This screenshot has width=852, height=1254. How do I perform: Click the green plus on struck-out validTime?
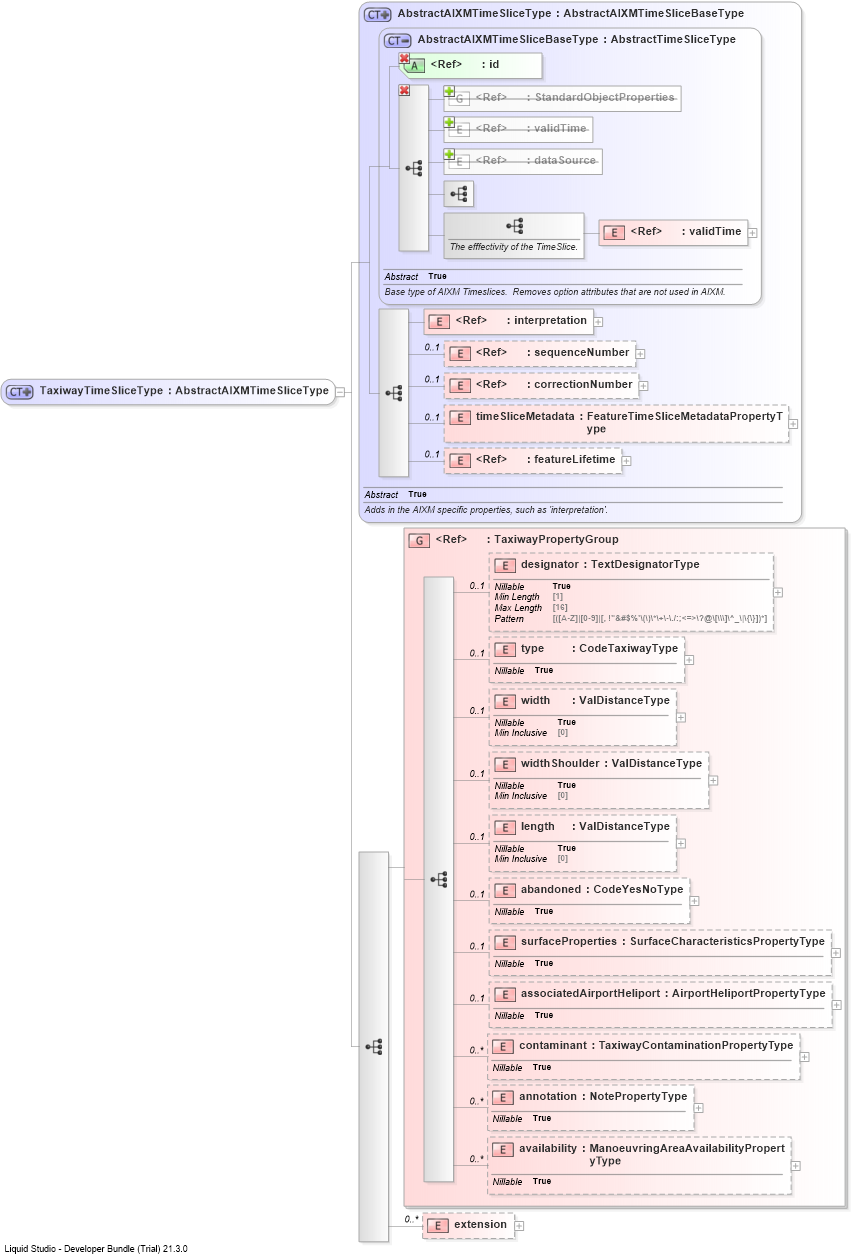click(x=449, y=122)
